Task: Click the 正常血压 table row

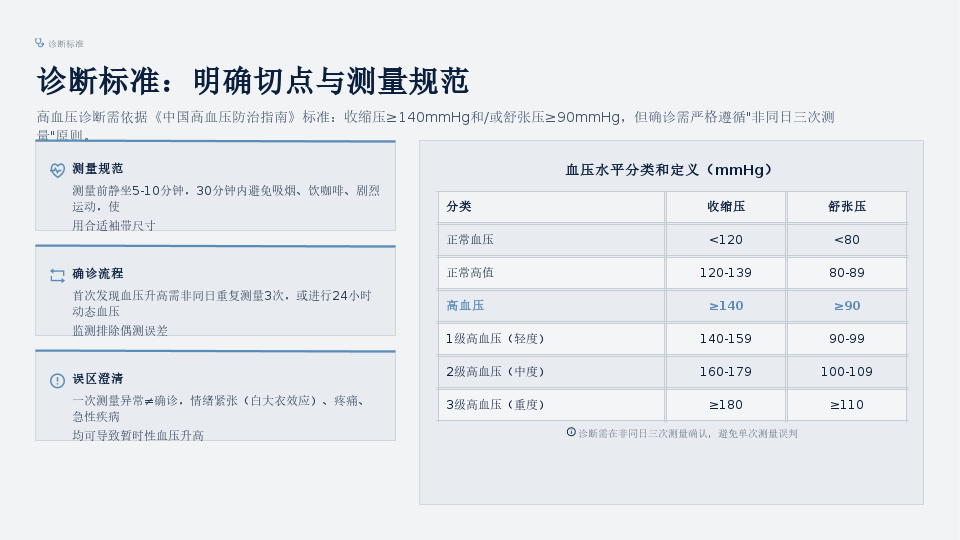Action: (672, 239)
